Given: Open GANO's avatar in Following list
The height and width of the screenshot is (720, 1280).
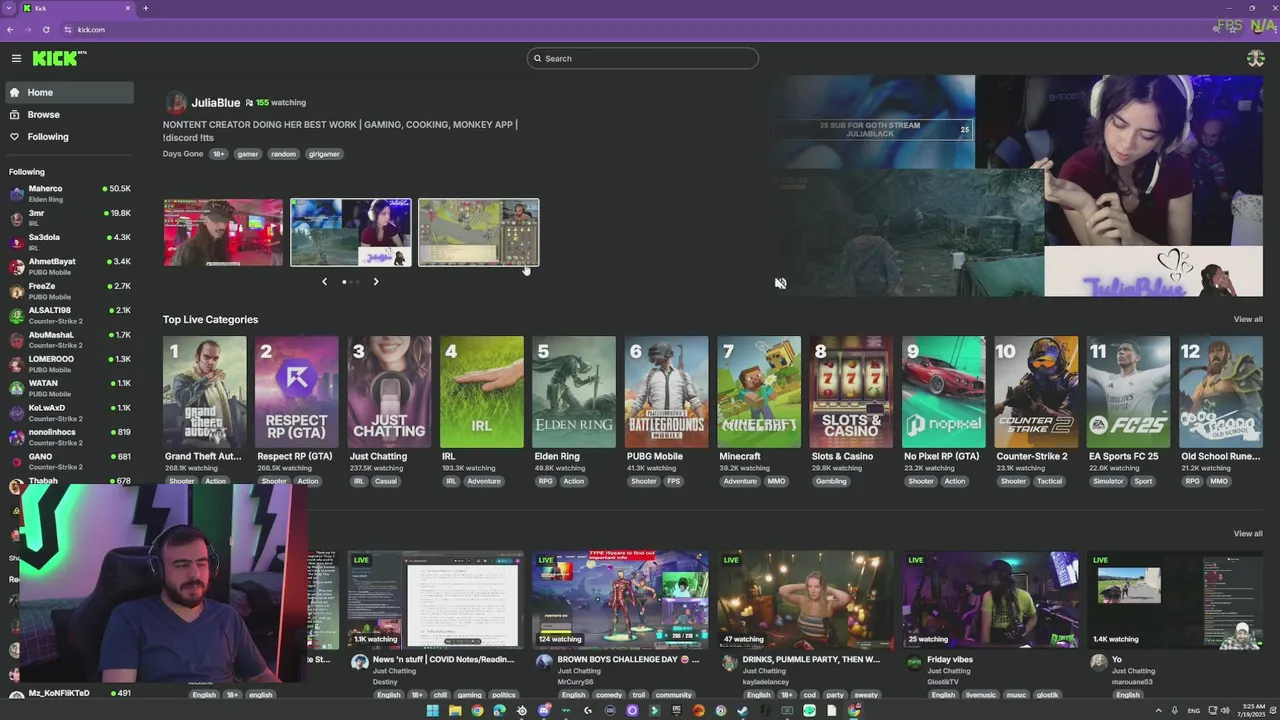Looking at the screenshot, I should click(x=17, y=461).
